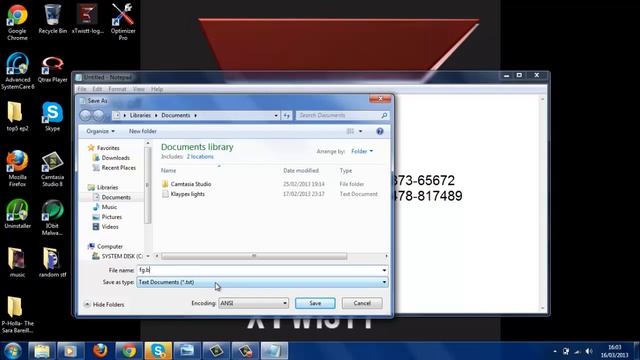Click the refresh button beside address bar
This screenshot has height=360, width=640.
(287, 116)
